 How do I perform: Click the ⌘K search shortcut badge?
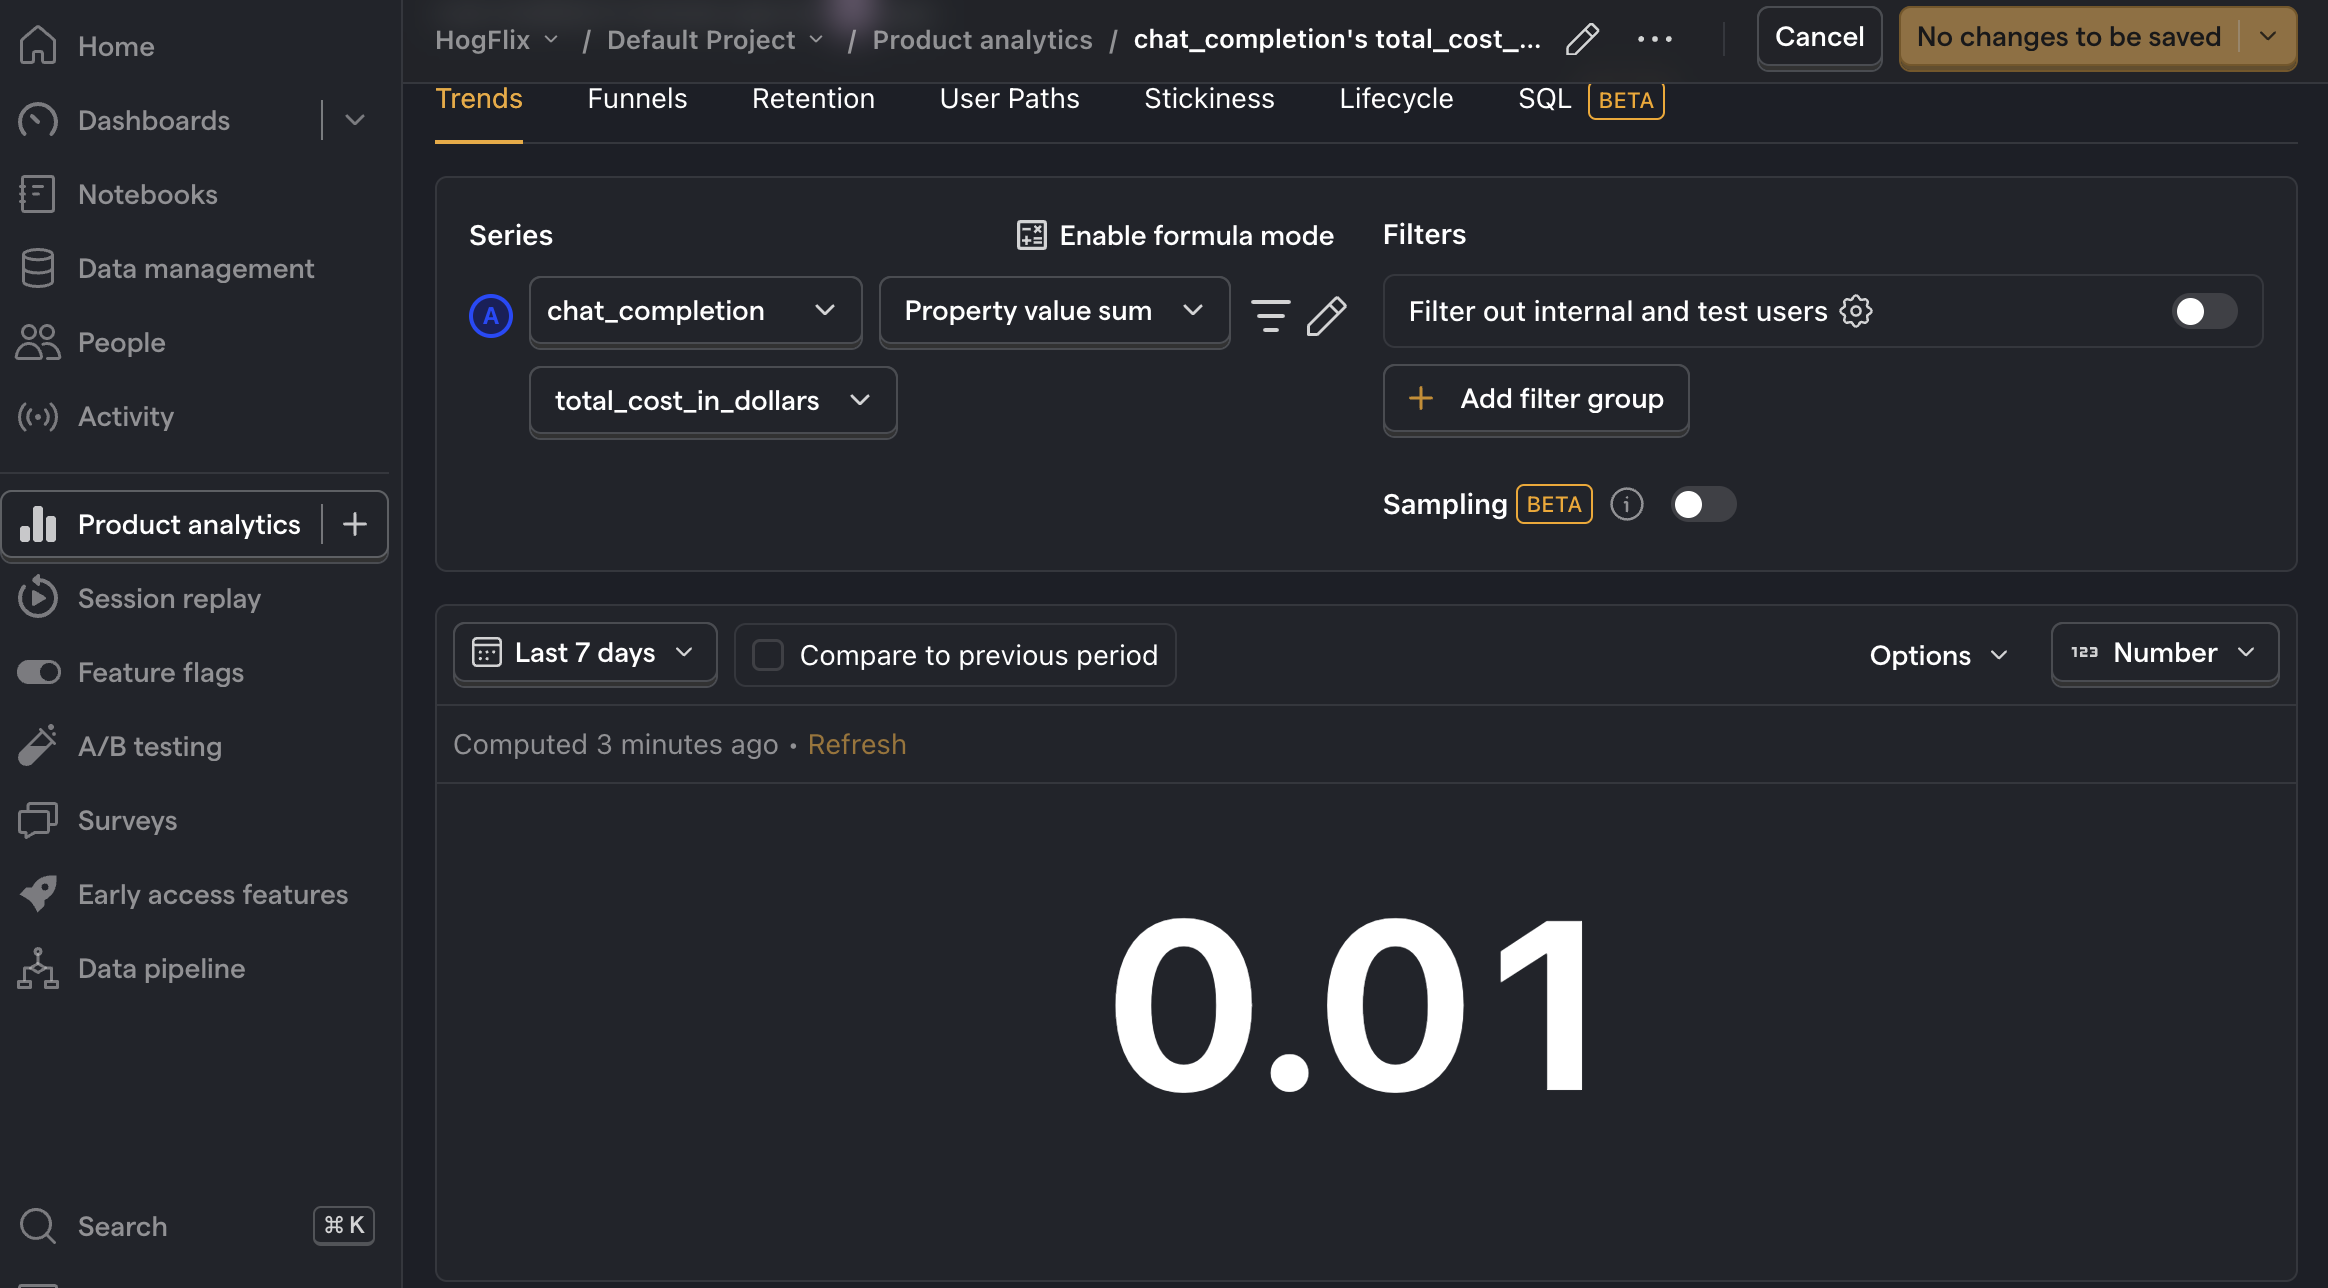coord(344,1226)
